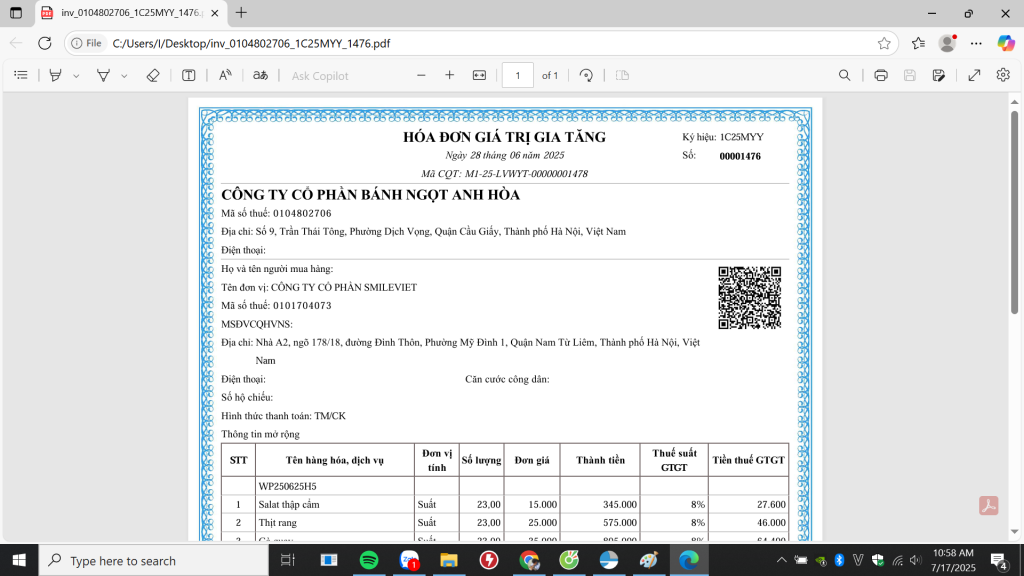View site information via File badge
The width and height of the screenshot is (1024, 576).
tap(87, 43)
